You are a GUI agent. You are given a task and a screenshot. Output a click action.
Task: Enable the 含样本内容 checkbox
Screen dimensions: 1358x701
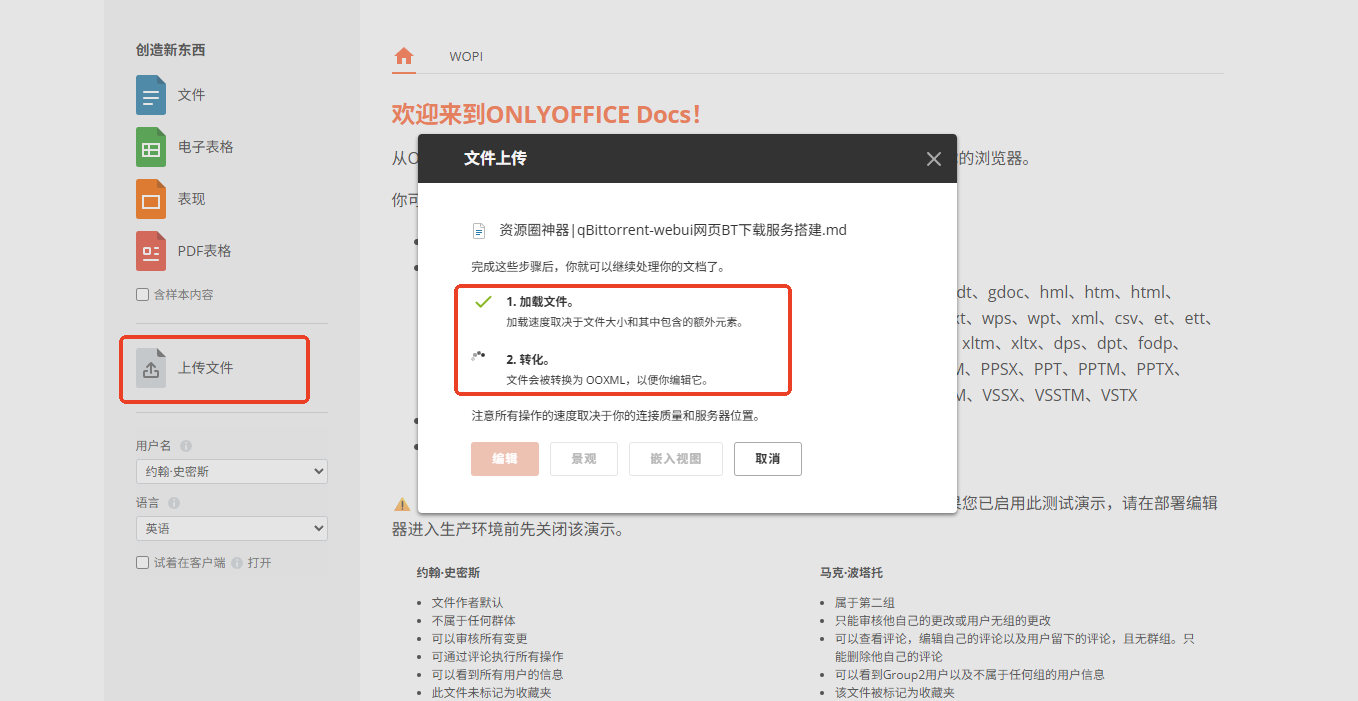click(x=143, y=295)
